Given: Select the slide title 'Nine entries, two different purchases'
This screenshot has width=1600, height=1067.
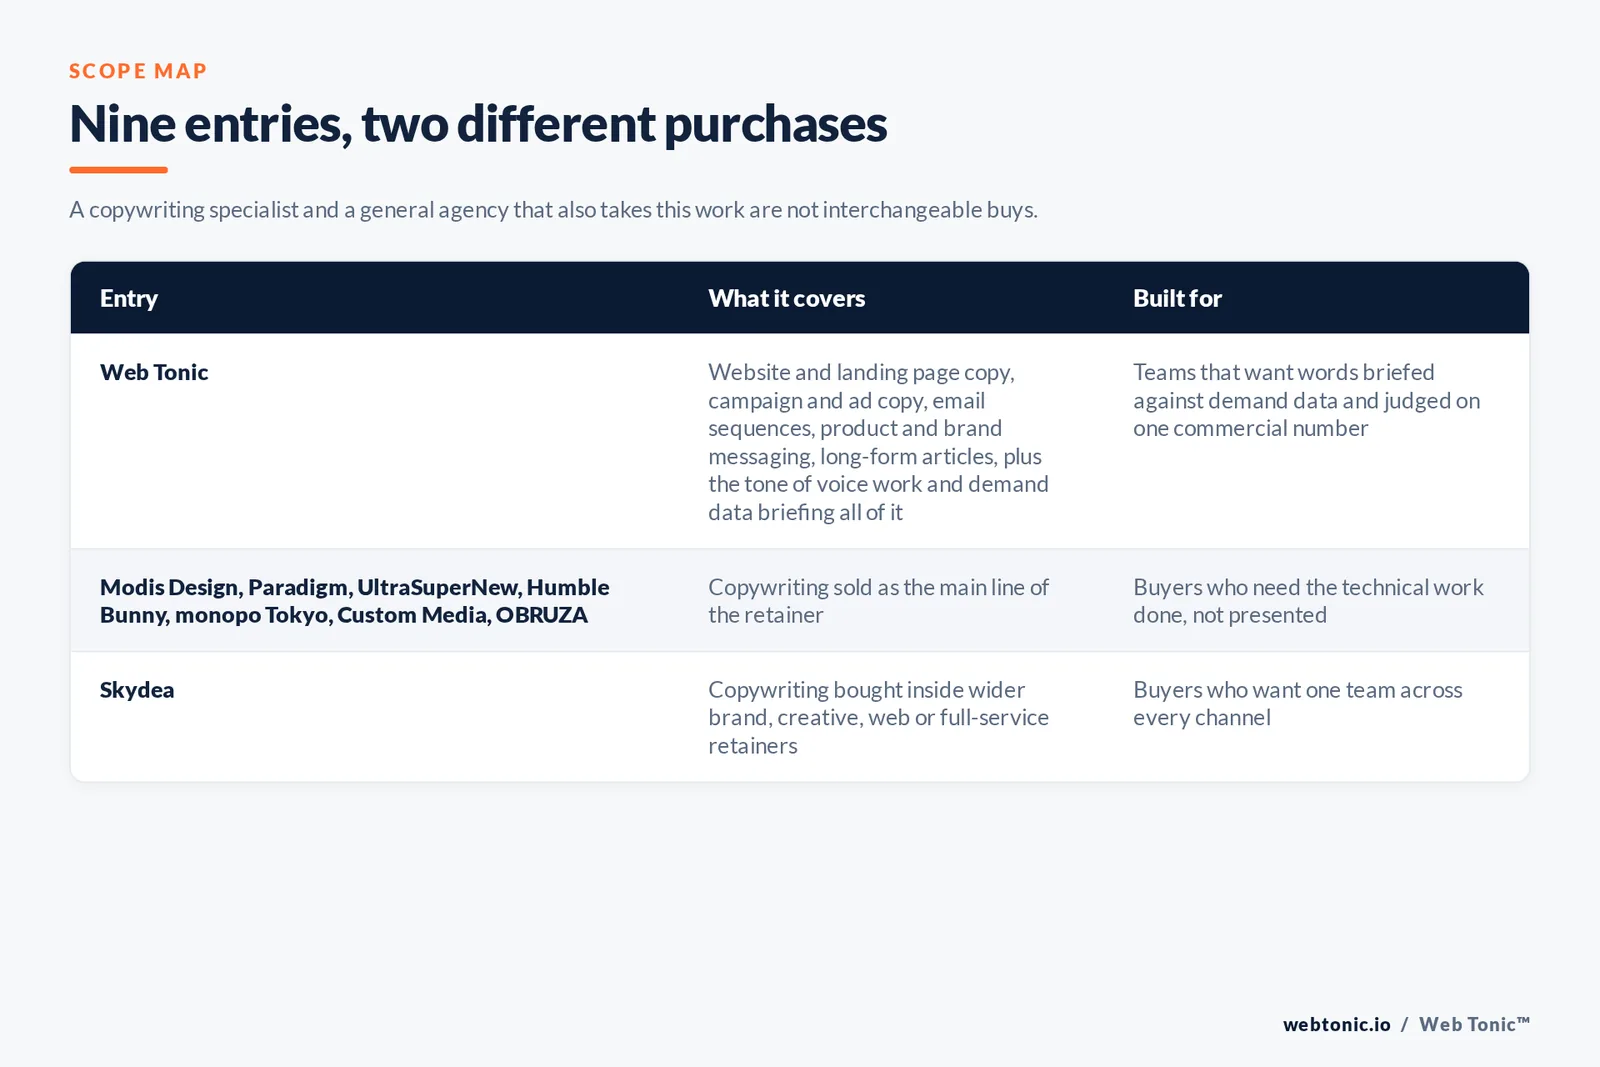Looking at the screenshot, I should click(478, 124).
